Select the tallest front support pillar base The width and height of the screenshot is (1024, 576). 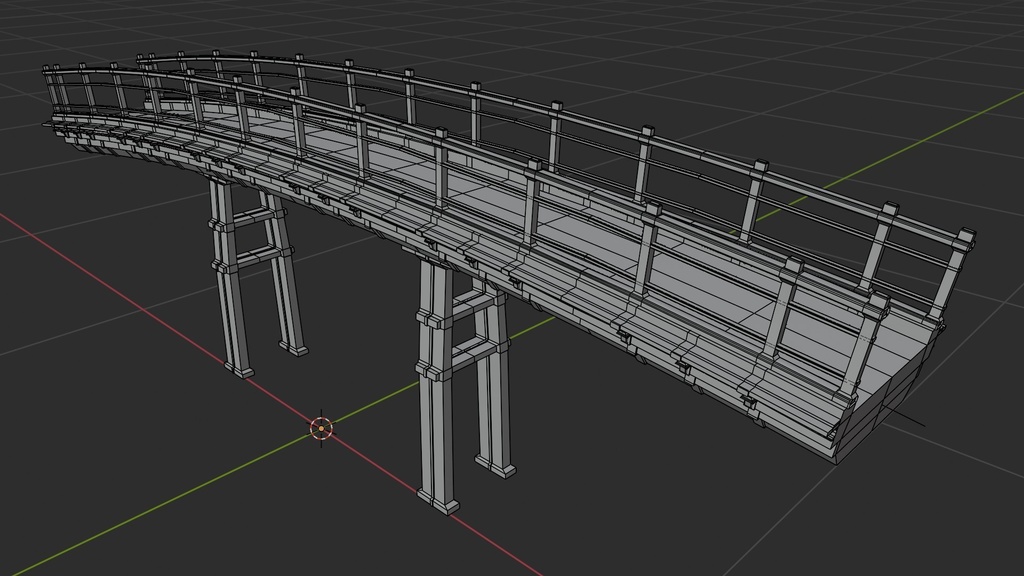[438, 500]
